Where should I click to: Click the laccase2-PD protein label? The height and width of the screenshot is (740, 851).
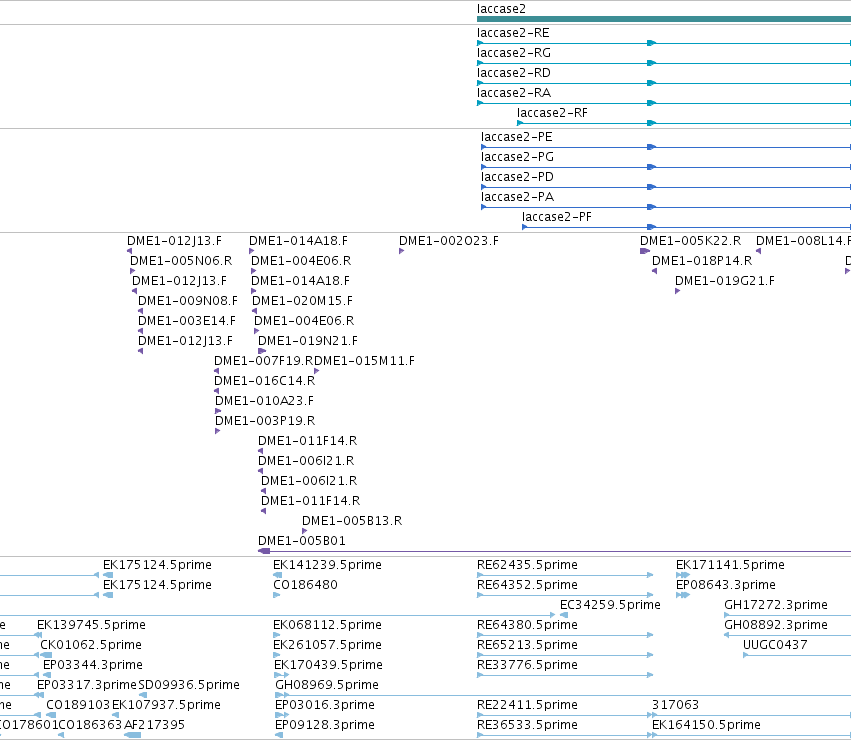point(517,177)
